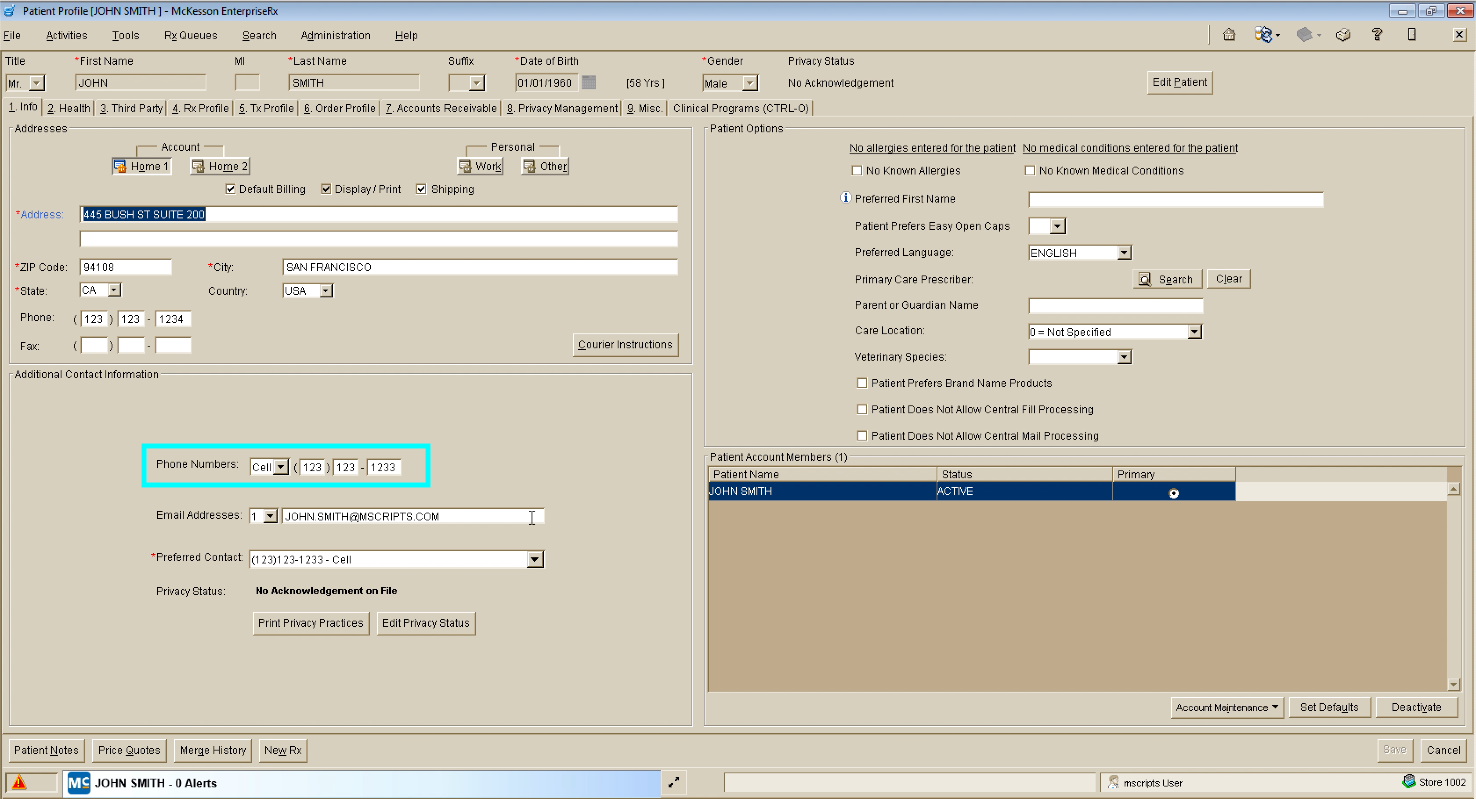Select the Other address button
Image resolution: width=1476 pixels, height=799 pixels.
[x=545, y=166]
